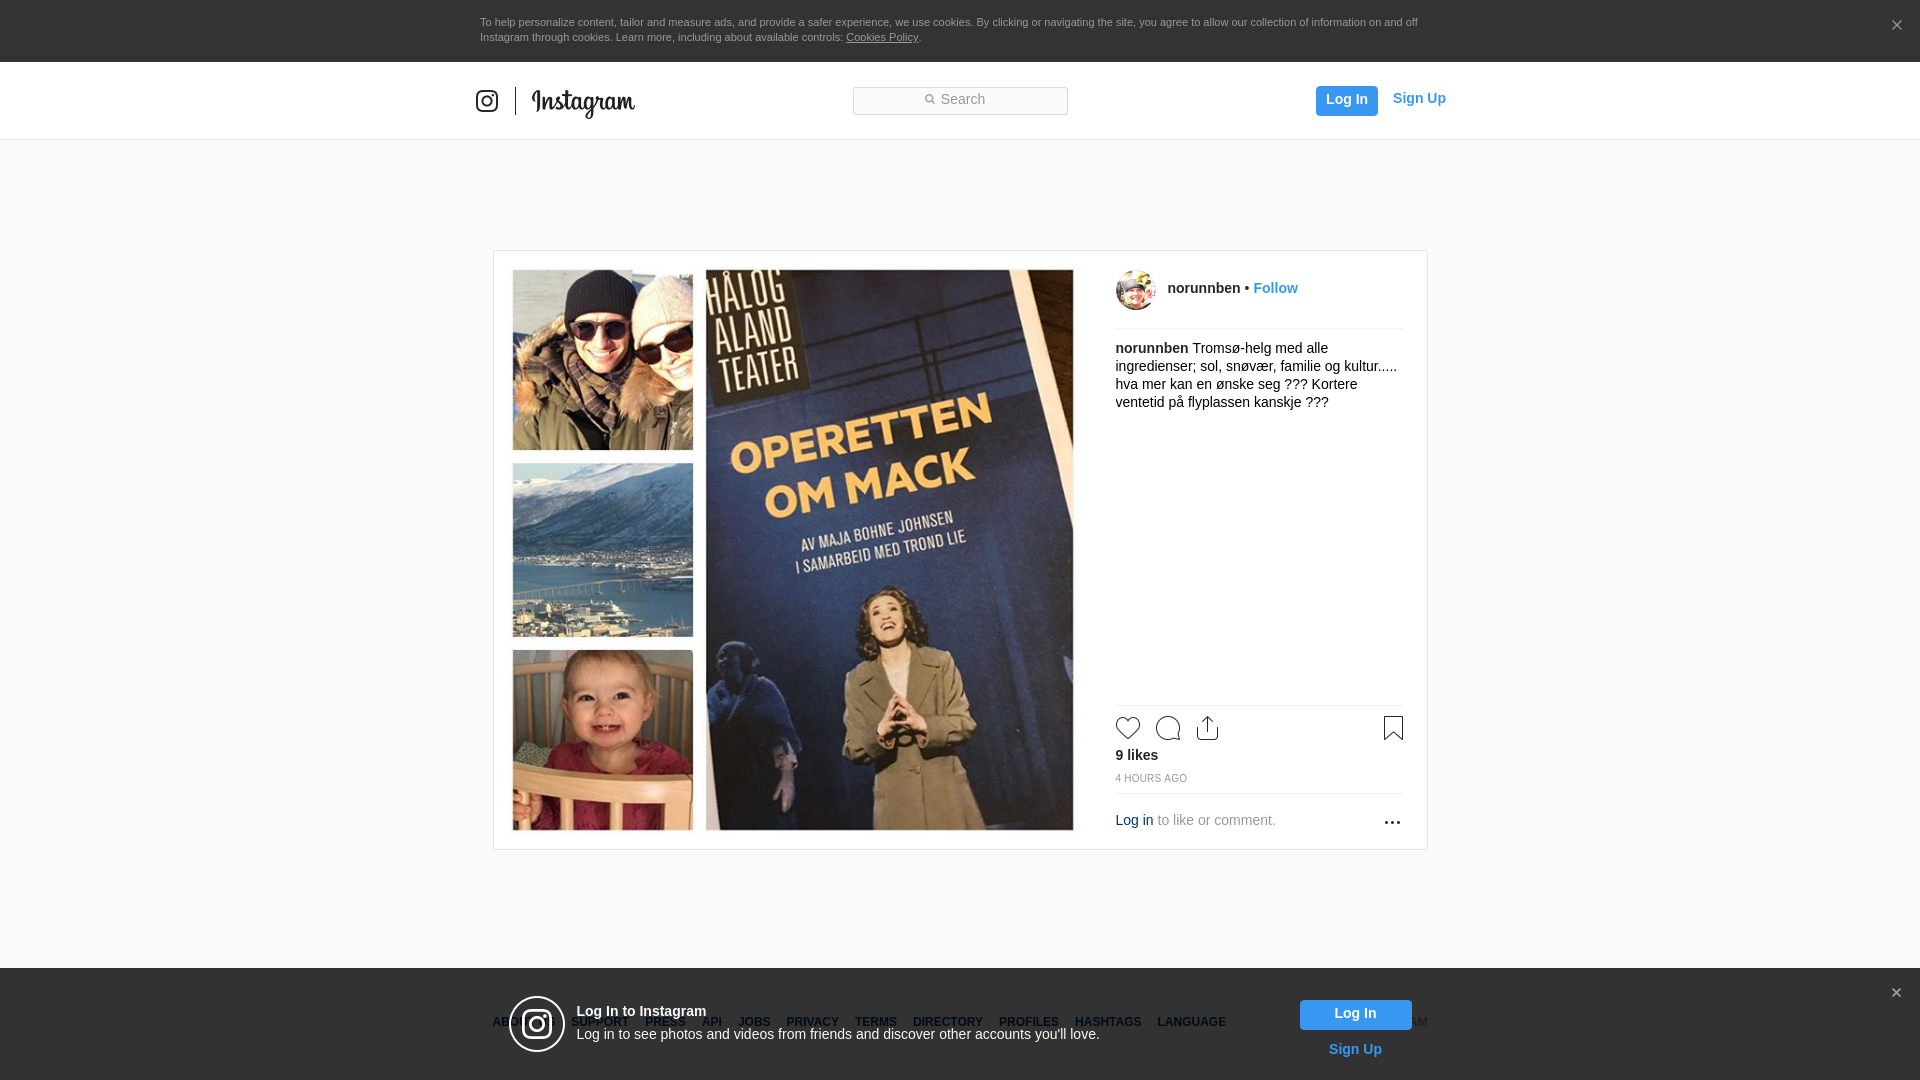Open API footer link
1920x1080 pixels.
coord(712,1022)
